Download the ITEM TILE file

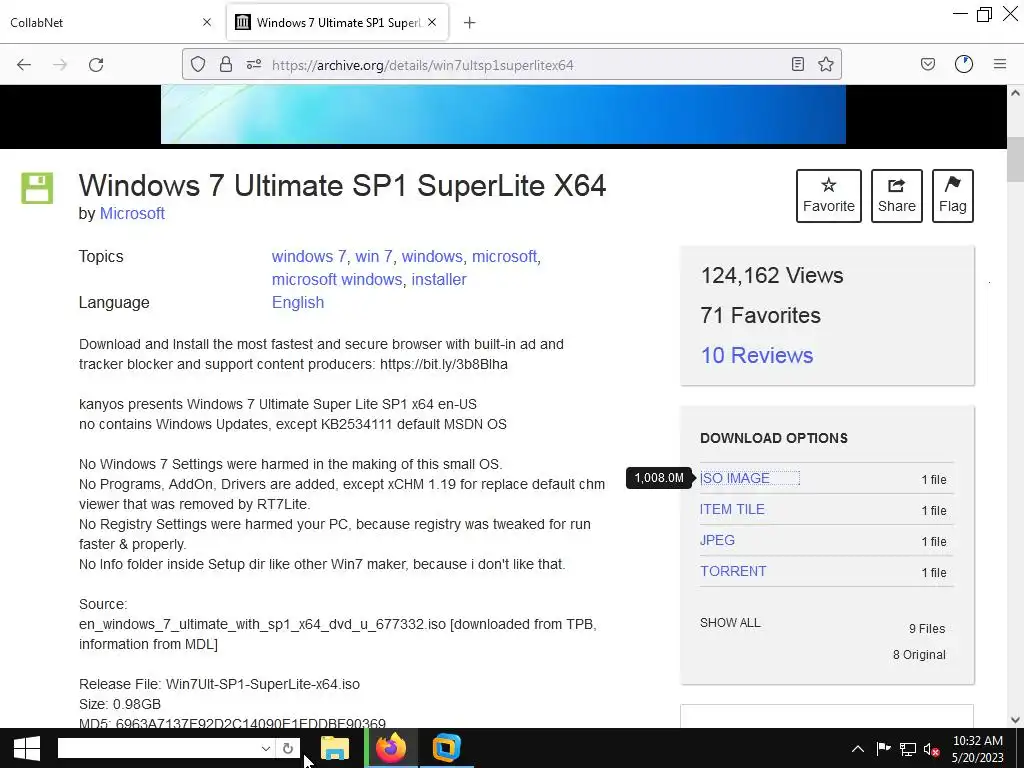tap(732, 509)
